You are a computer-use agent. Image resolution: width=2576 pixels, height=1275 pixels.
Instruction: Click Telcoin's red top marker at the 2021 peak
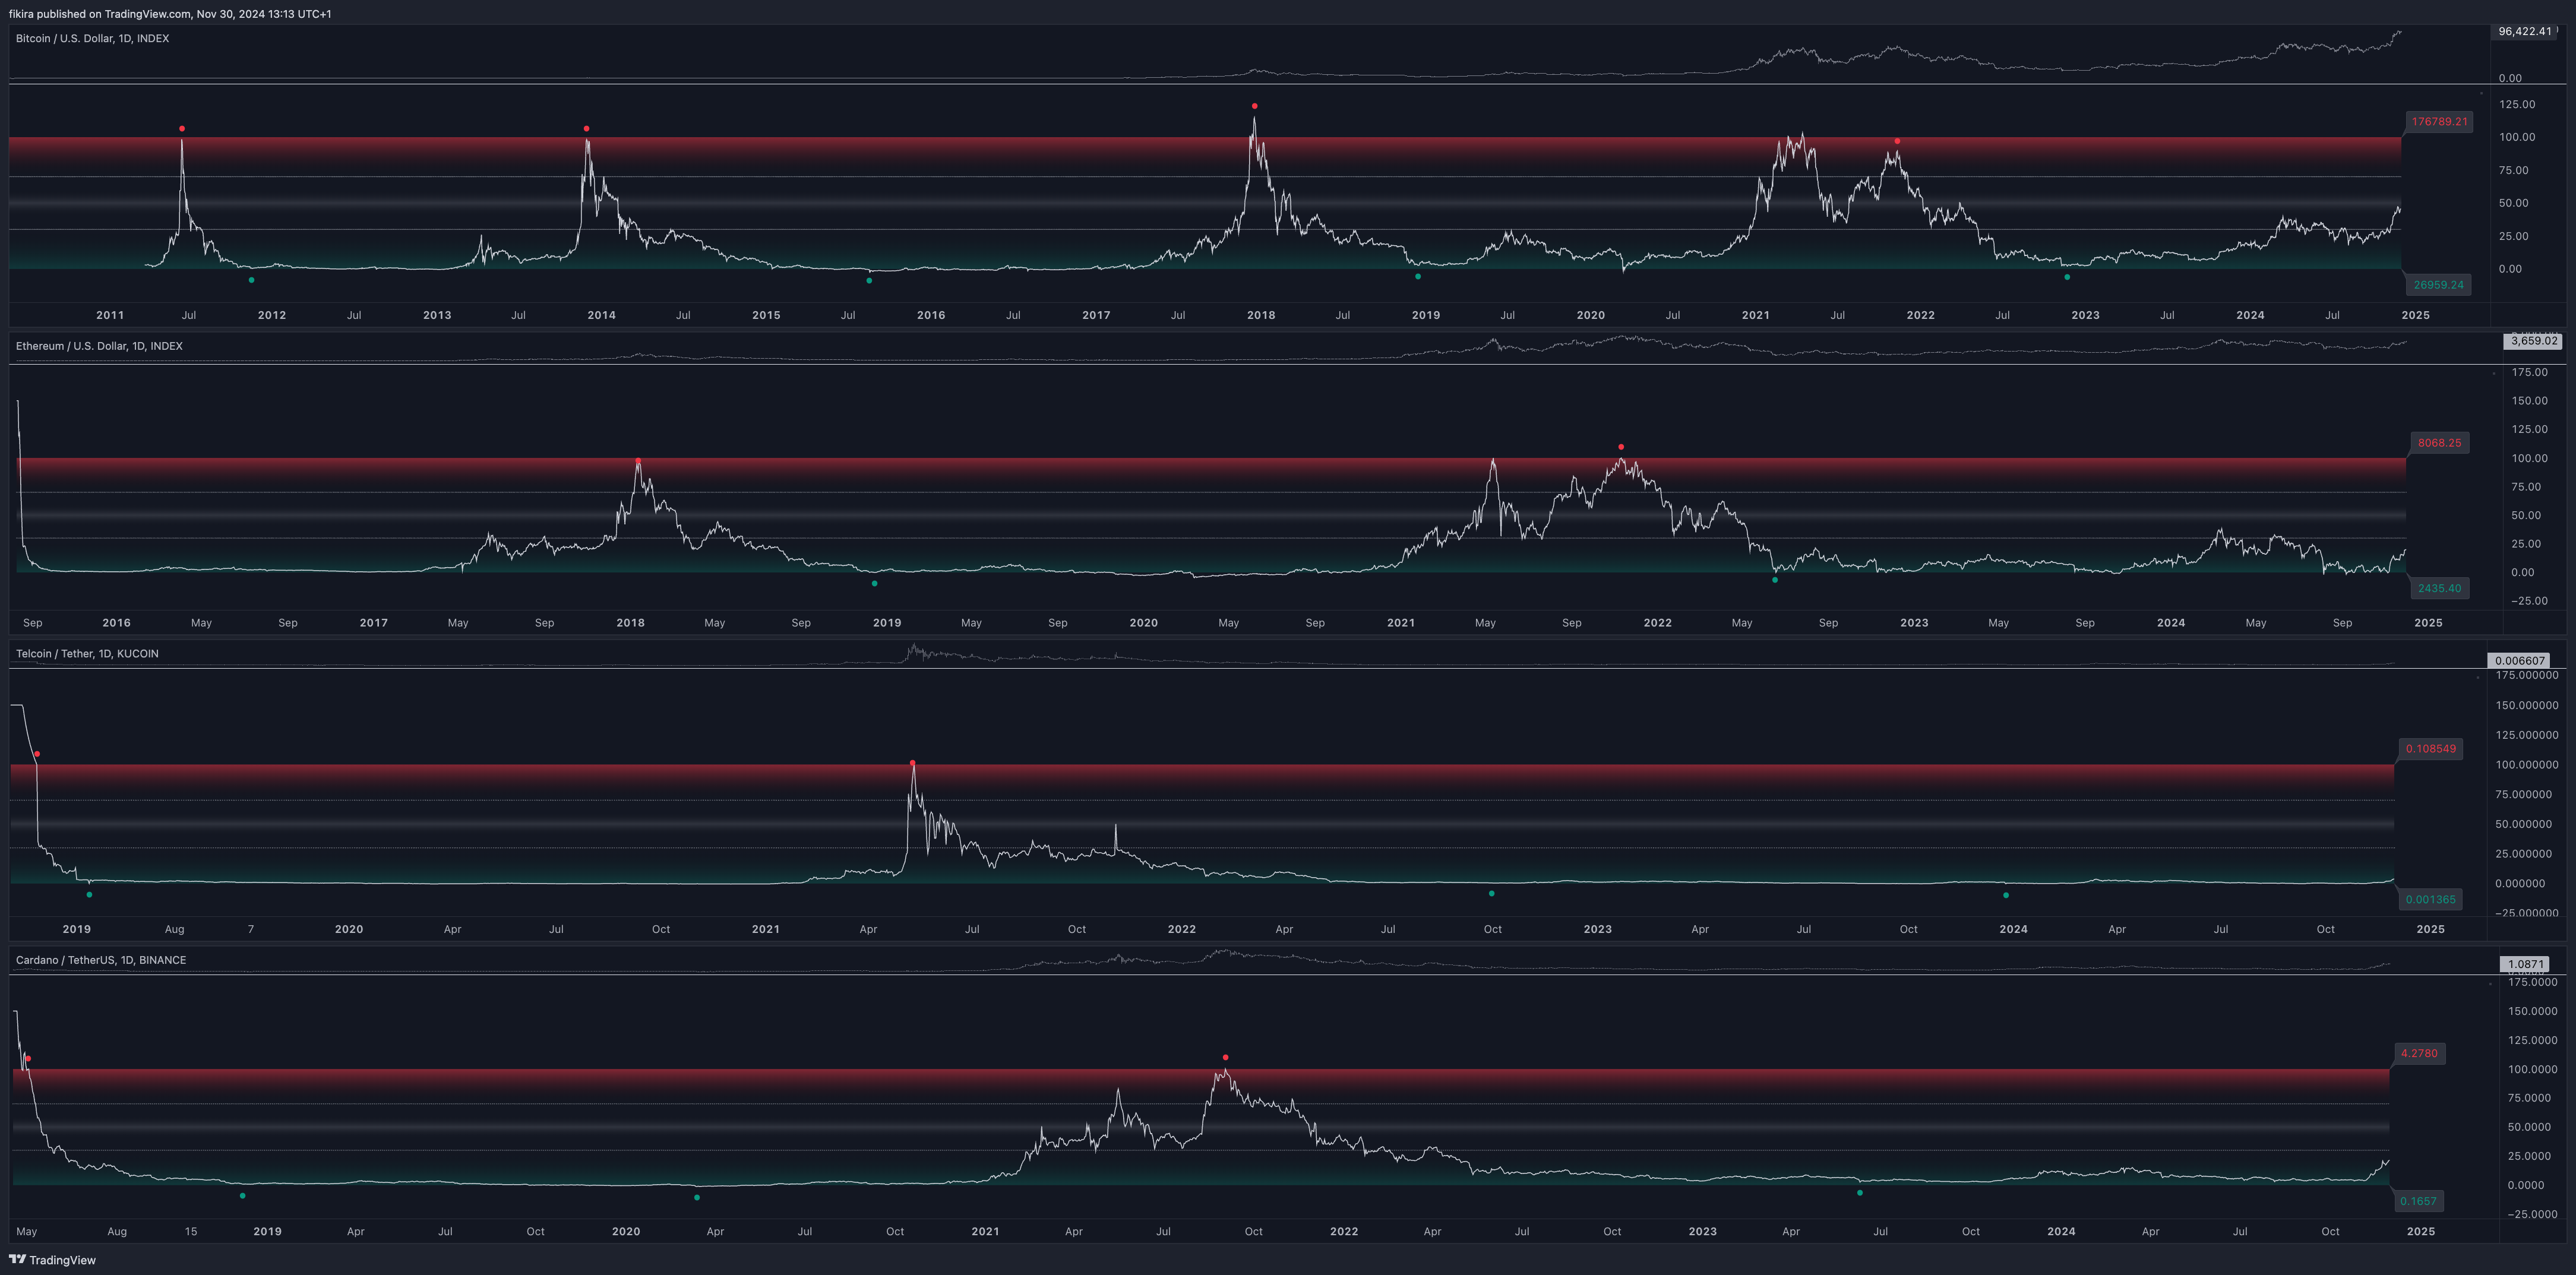click(912, 763)
